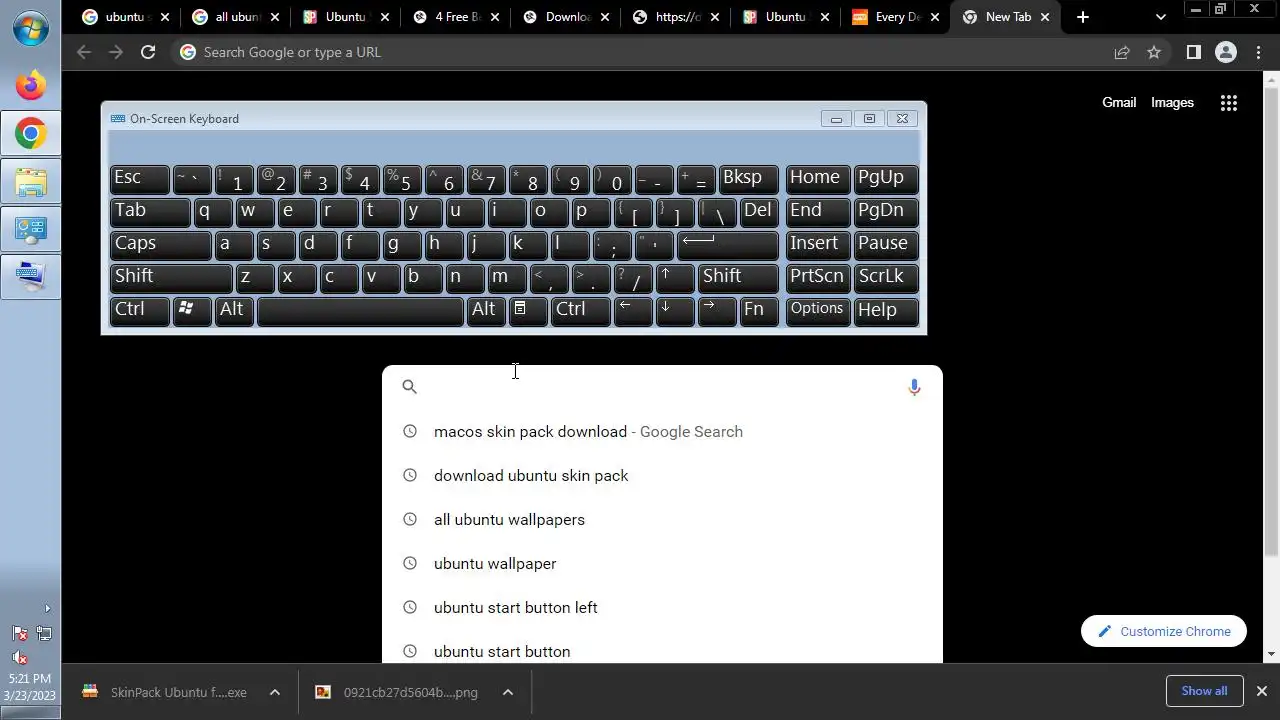Start voice search with microphone icon
Screen dimensions: 1280x720
[914, 387]
